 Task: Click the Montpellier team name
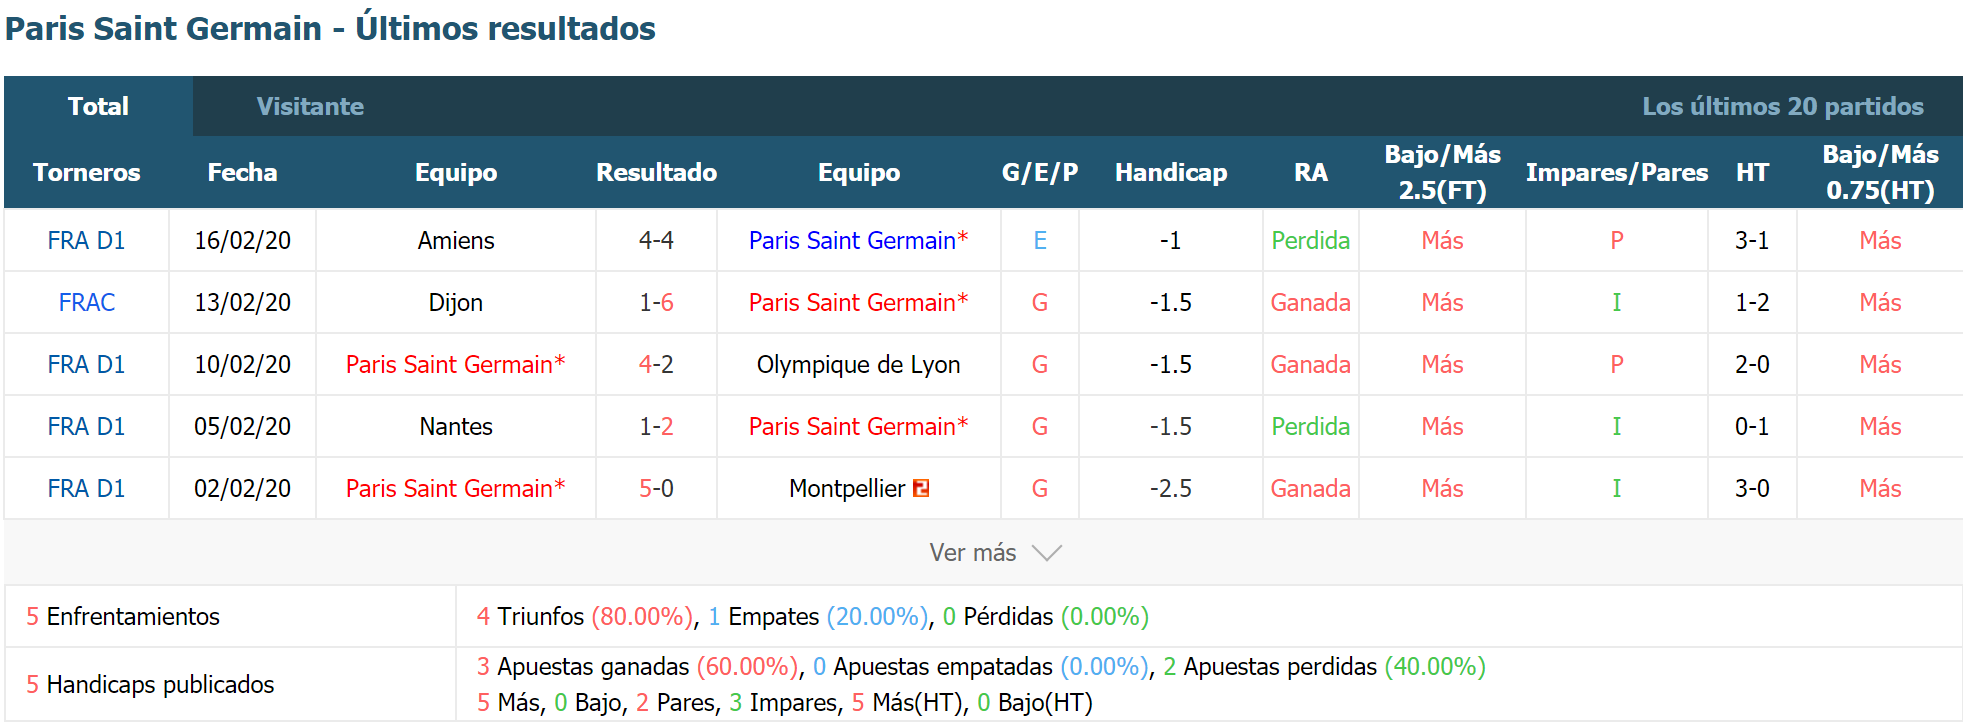pyautogui.click(x=846, y=489)
